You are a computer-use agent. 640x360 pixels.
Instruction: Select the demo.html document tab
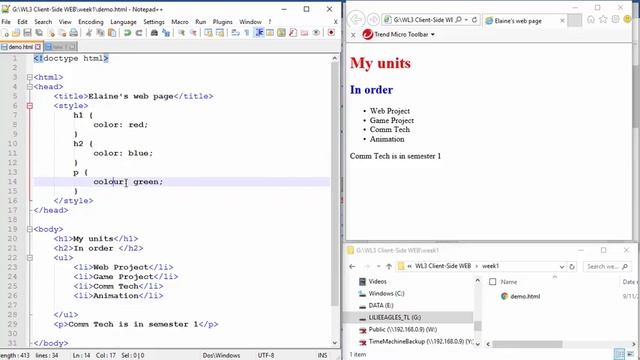click(20, 47)
